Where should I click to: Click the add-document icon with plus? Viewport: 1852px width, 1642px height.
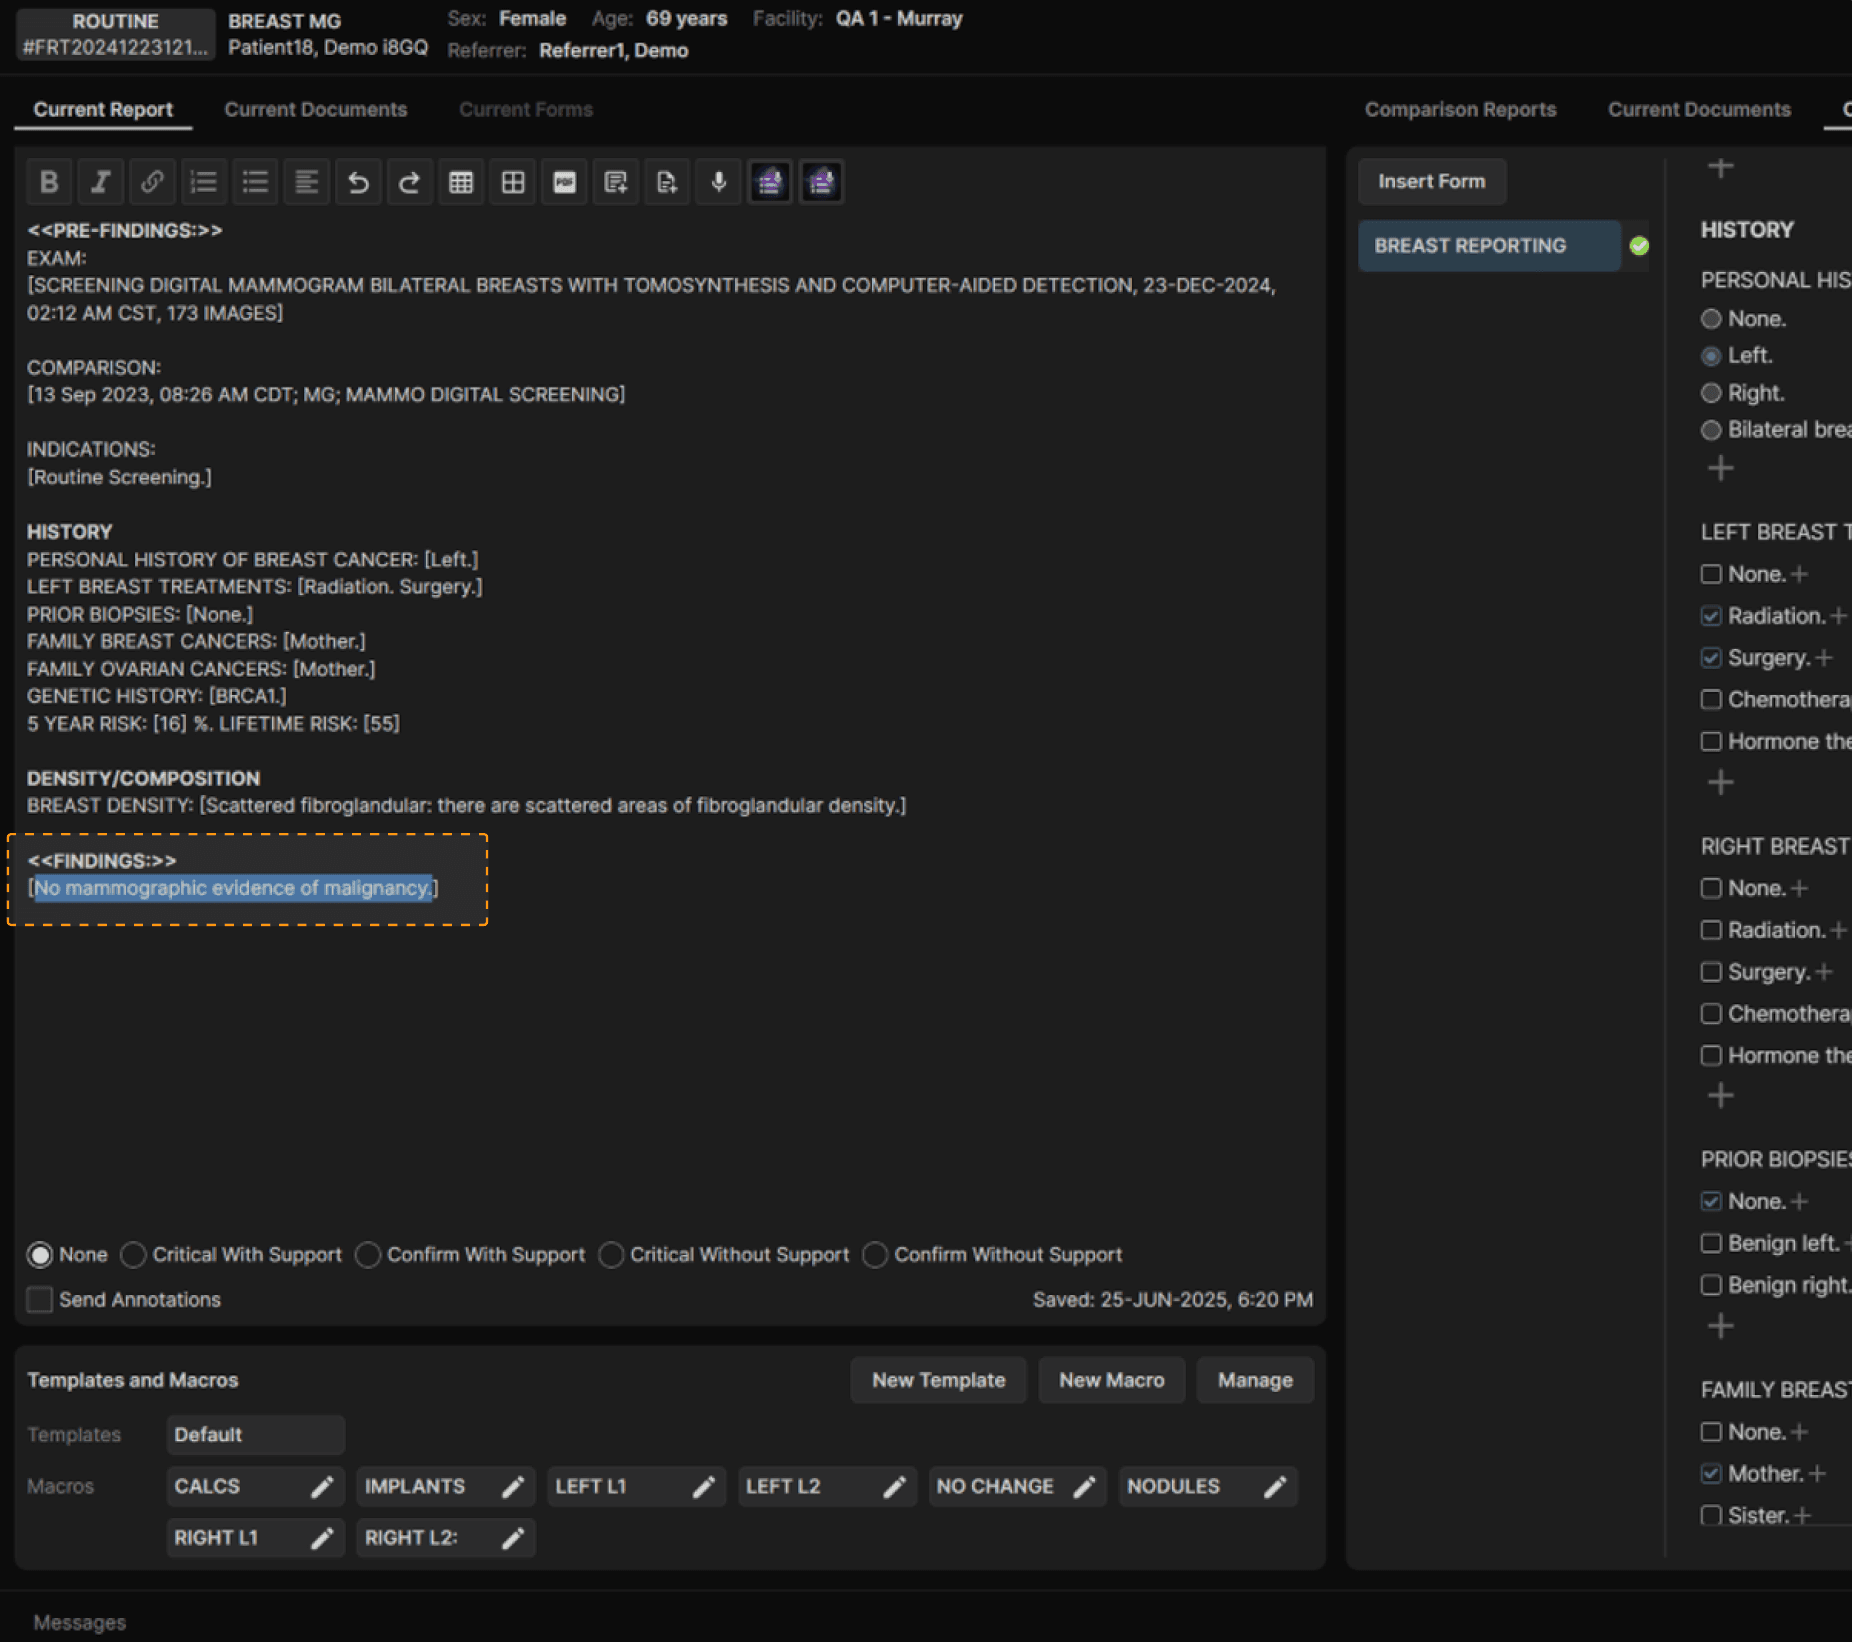coord(667,182)
